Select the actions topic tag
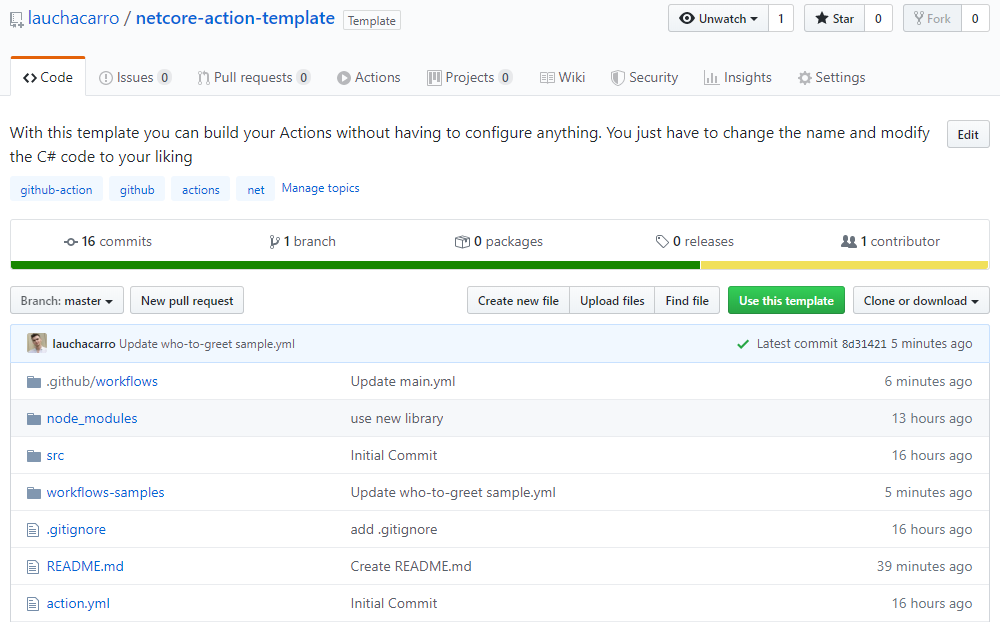The image size is (1000, 622). pyautogui.click(x=200, y=189)
